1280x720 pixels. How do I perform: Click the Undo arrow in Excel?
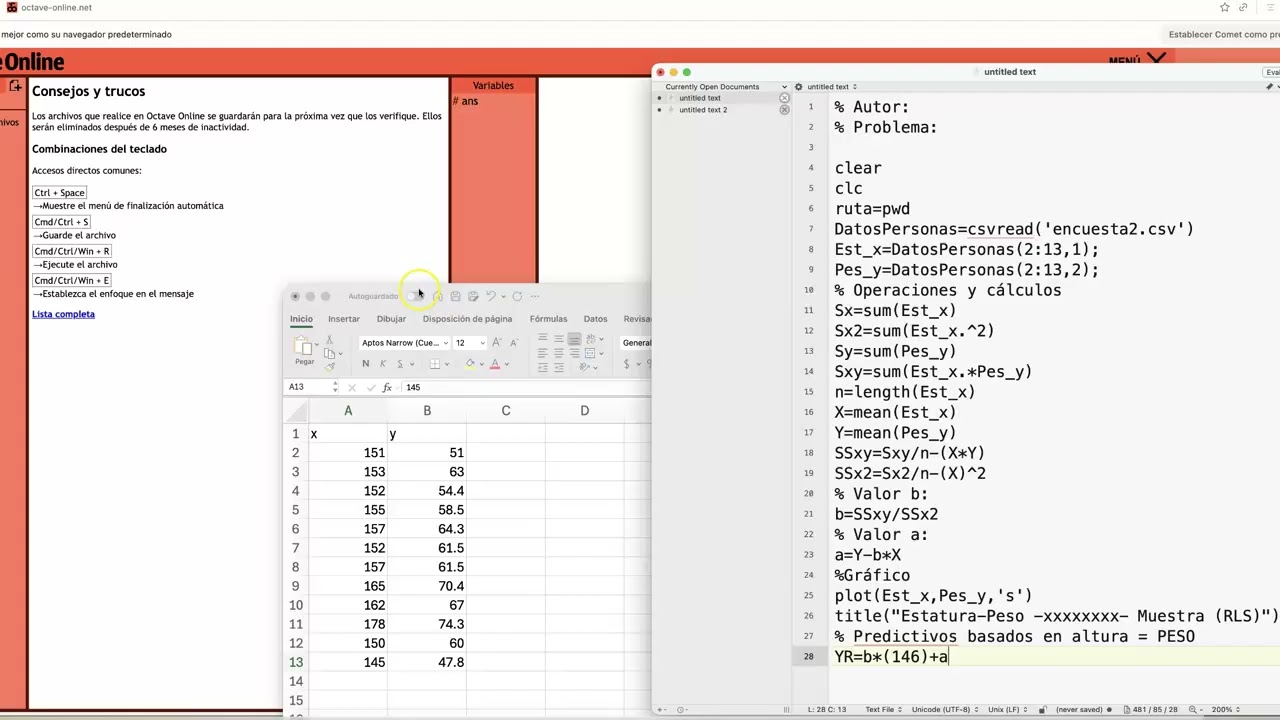point(490,296)
